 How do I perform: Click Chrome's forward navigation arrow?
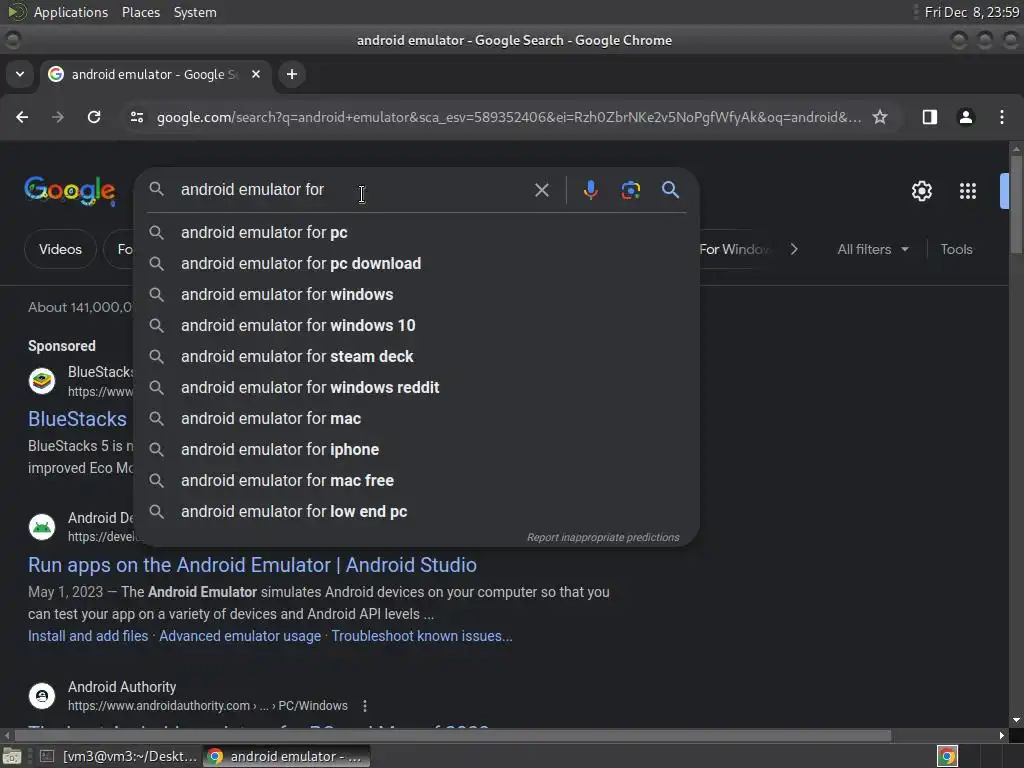[58, 117]
